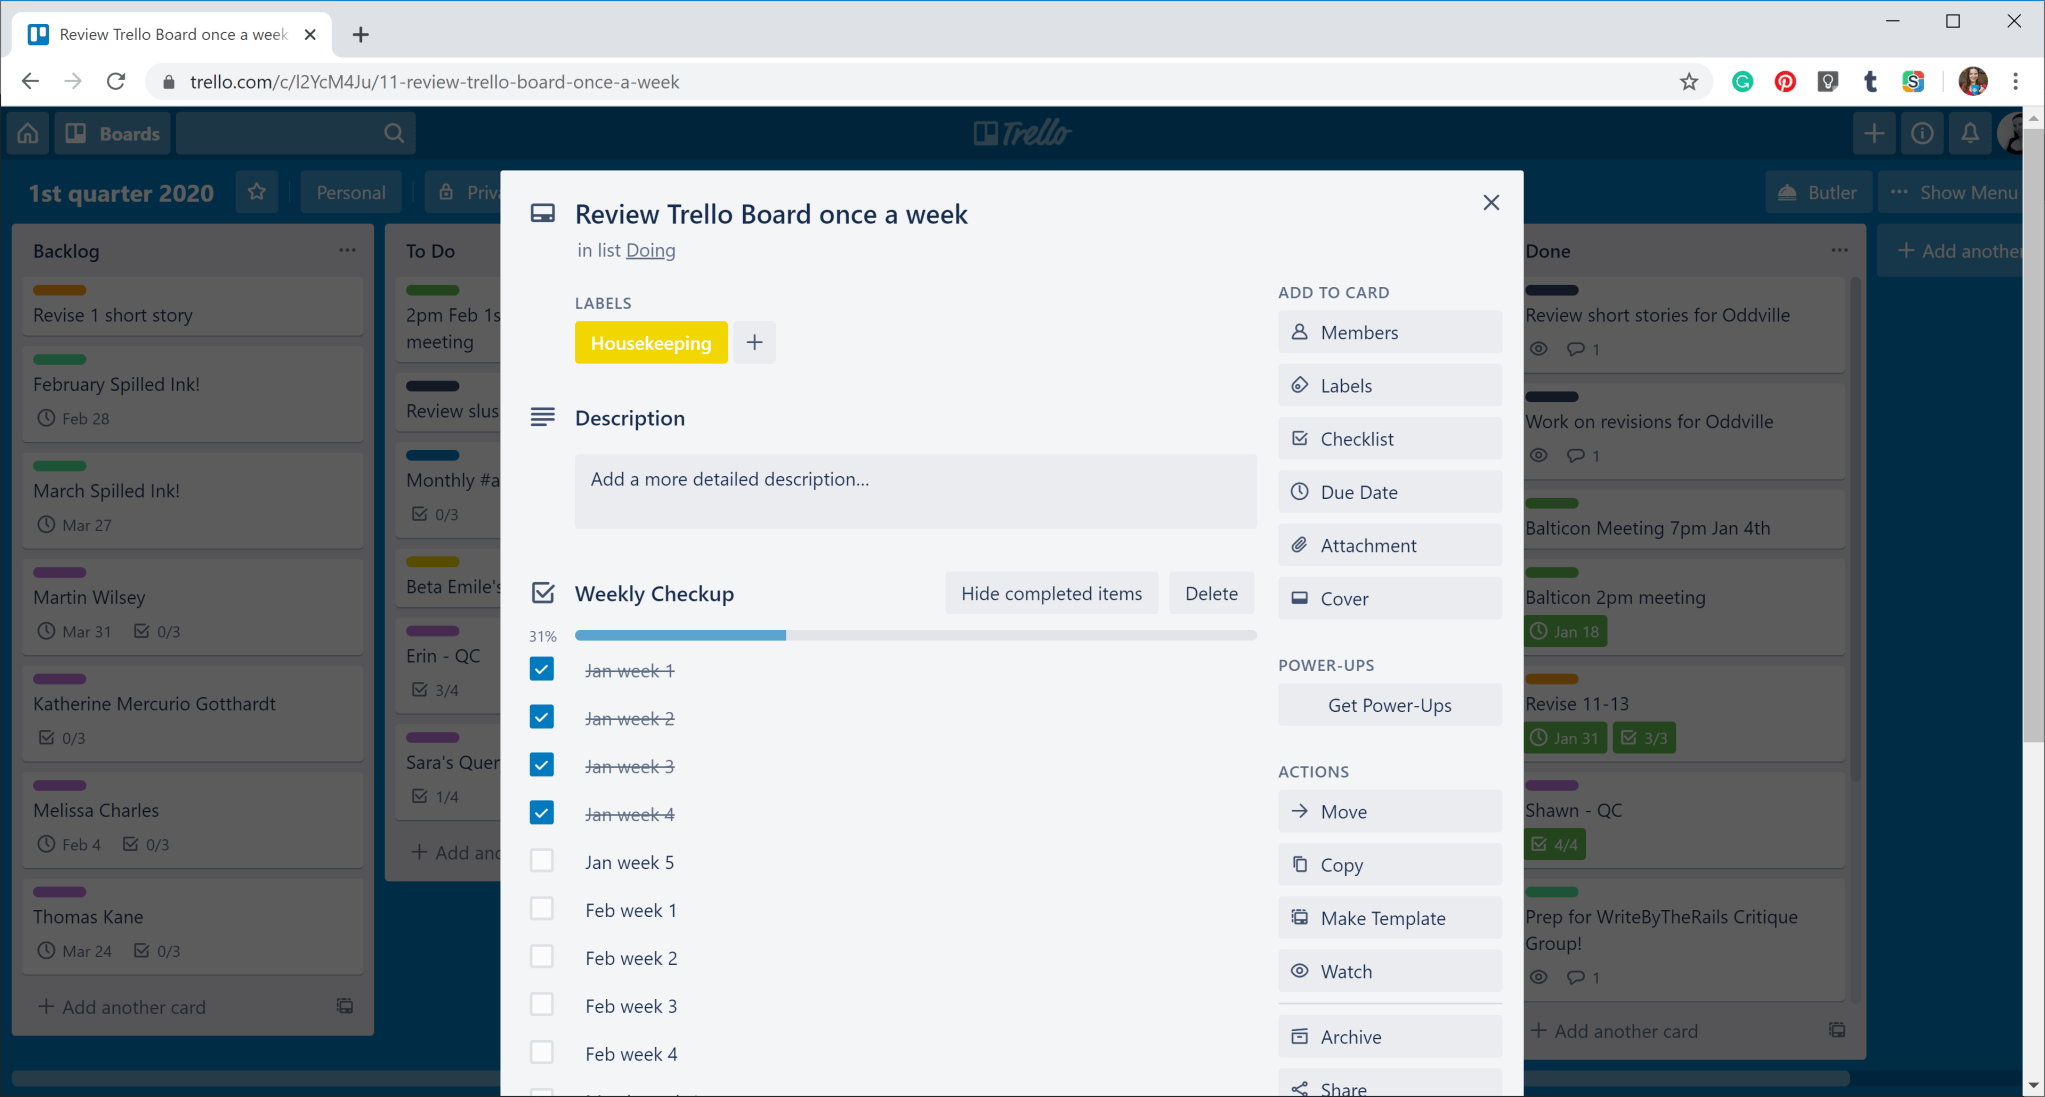The height and width of the screenshot is (1097, 2045).
Task: Open the Backlog list actions menu
Action: (x=347, y=250)
